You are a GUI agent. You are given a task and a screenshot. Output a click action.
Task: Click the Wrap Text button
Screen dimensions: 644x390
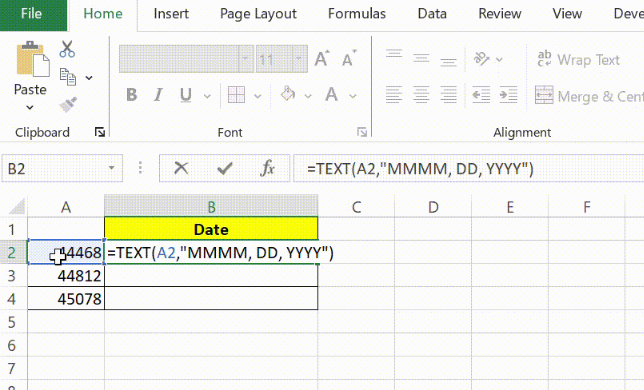(578, 60)
